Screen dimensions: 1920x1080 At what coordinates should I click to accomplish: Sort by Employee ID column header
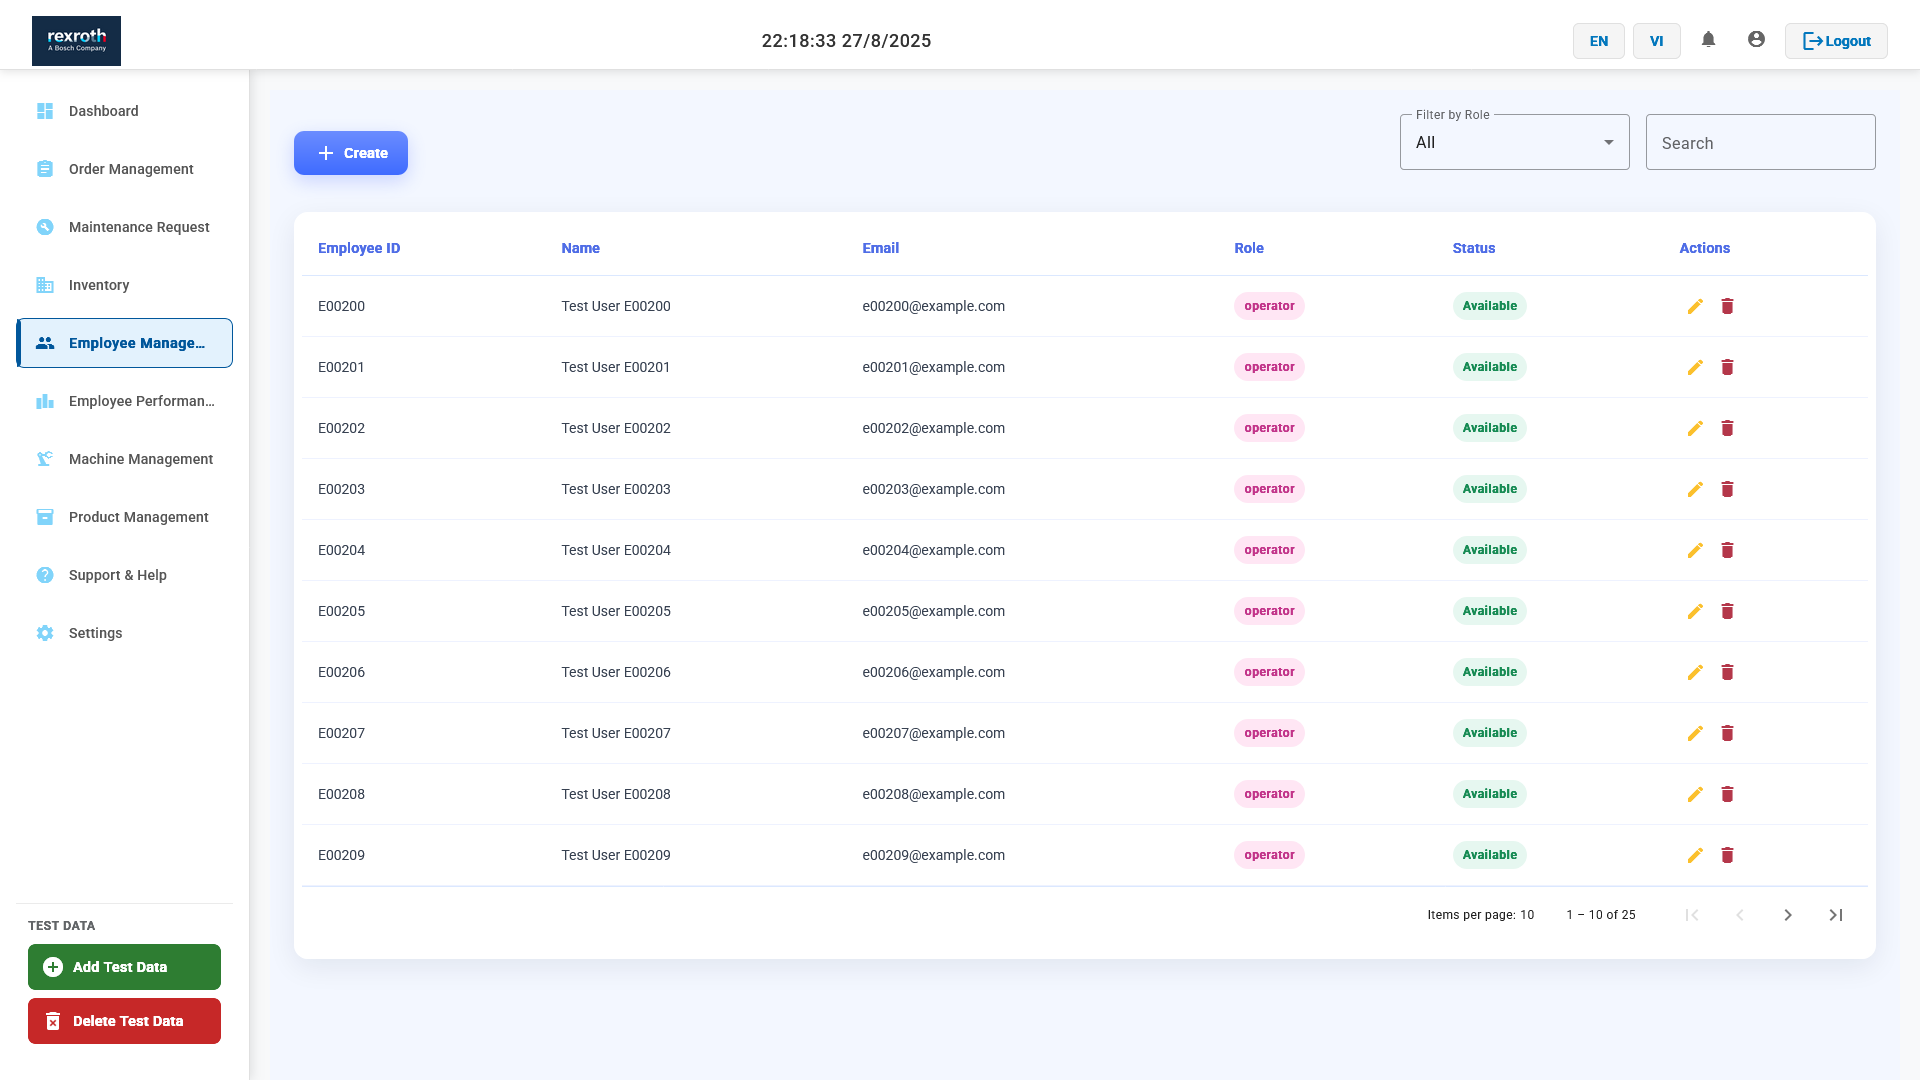click(x=359, y=248)
